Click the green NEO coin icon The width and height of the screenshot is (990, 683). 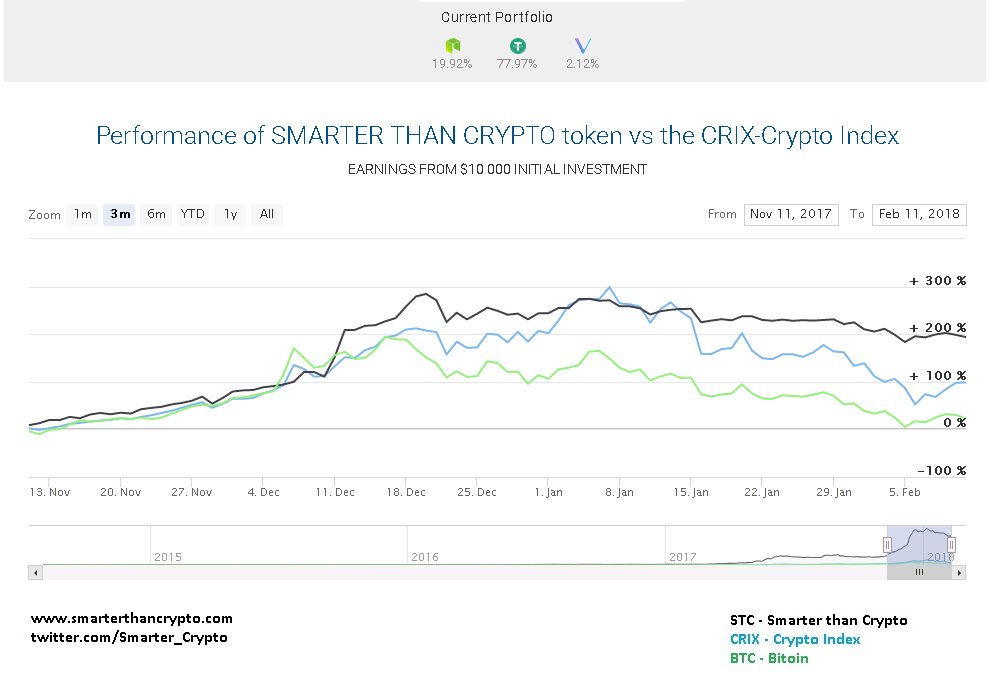point(453,45)
